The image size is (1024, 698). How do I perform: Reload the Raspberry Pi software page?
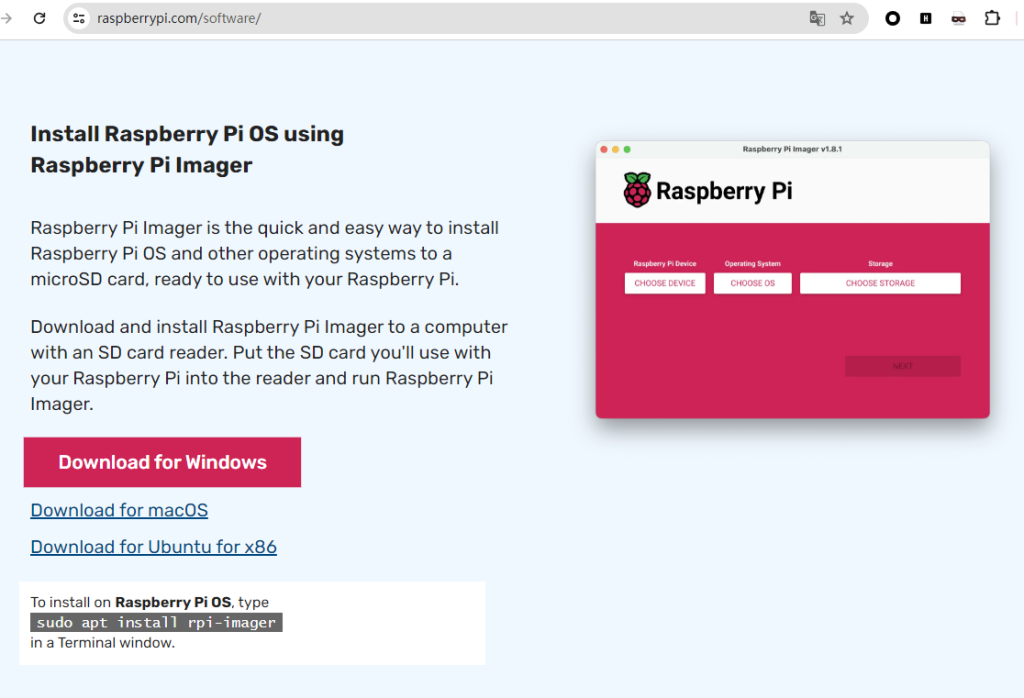pos(40,18)
